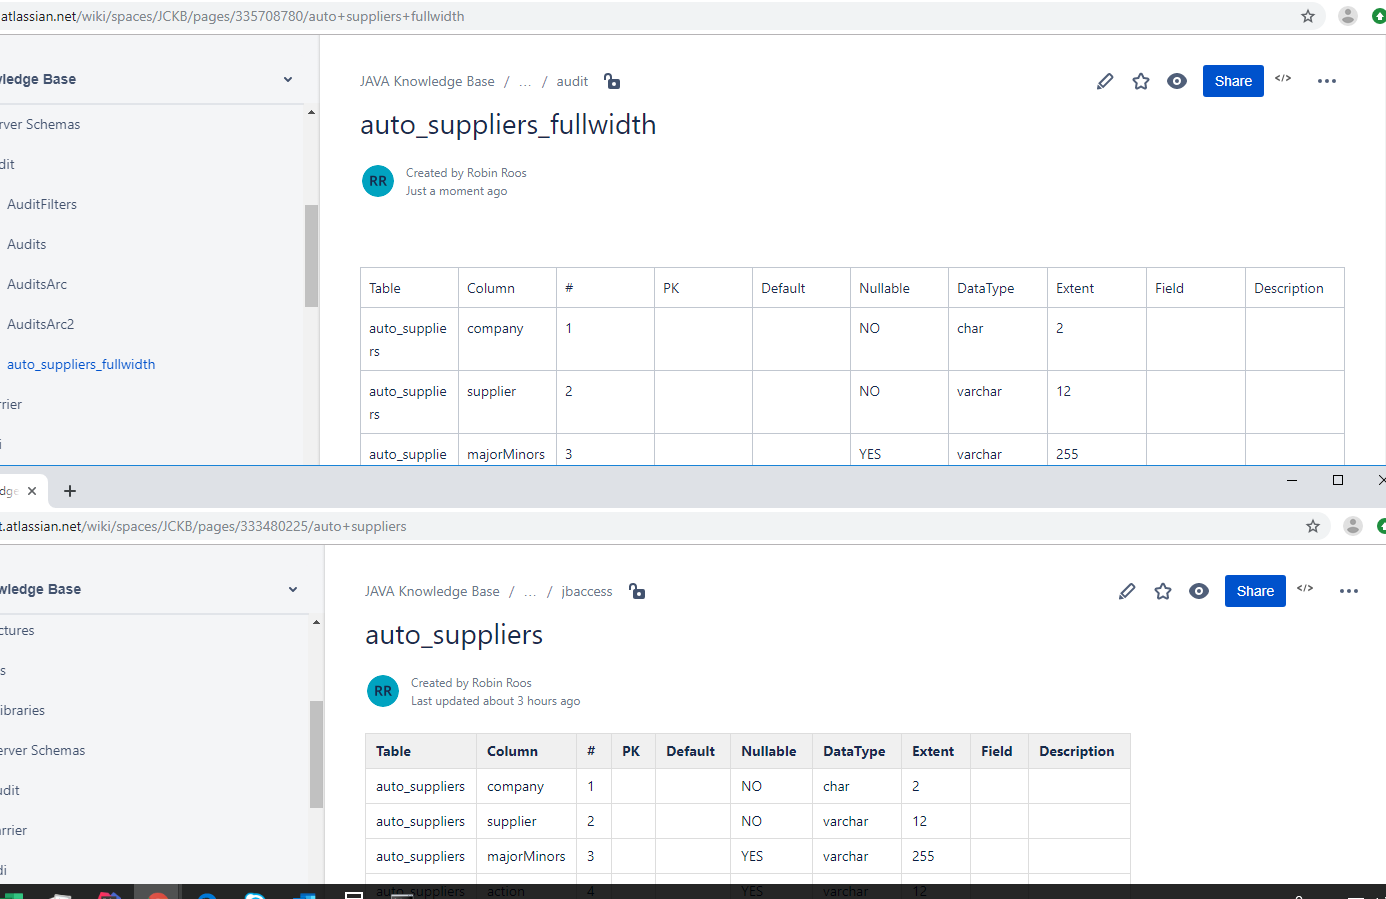Edit the auto_suppliers page with pencil icon
The width and height of the screenshot is (1386, 899).
coord(1127,591)
